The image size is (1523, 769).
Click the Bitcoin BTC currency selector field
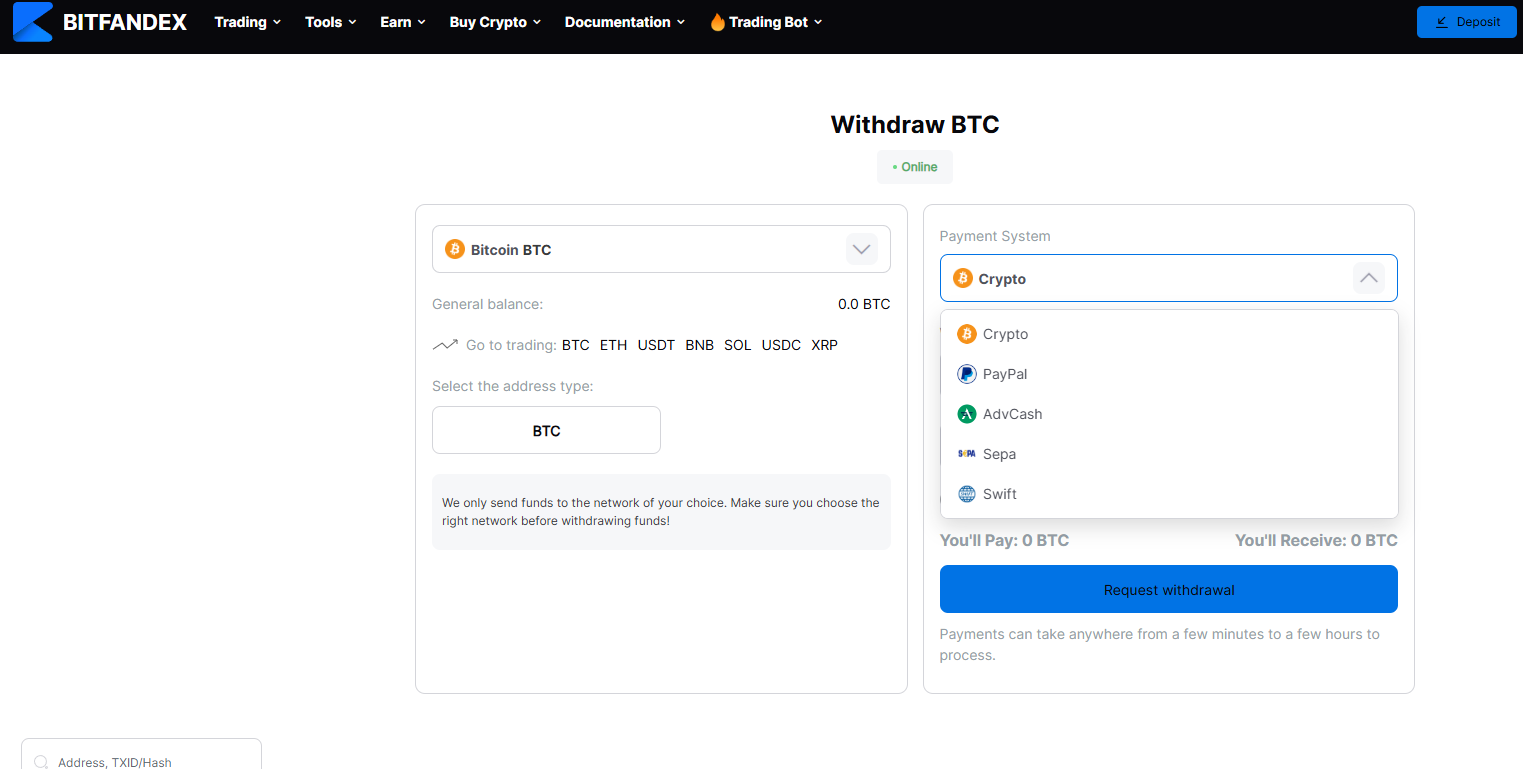point(661,249)
